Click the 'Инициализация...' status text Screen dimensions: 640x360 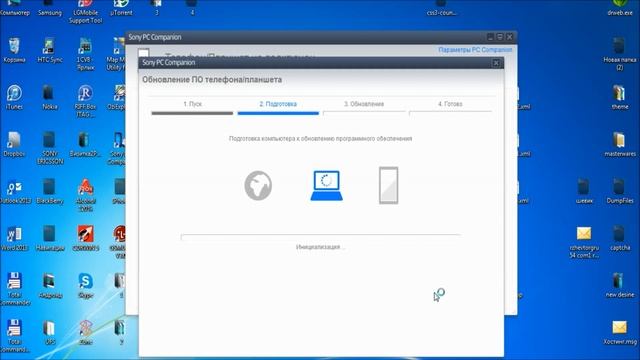(x=320, y=247)
